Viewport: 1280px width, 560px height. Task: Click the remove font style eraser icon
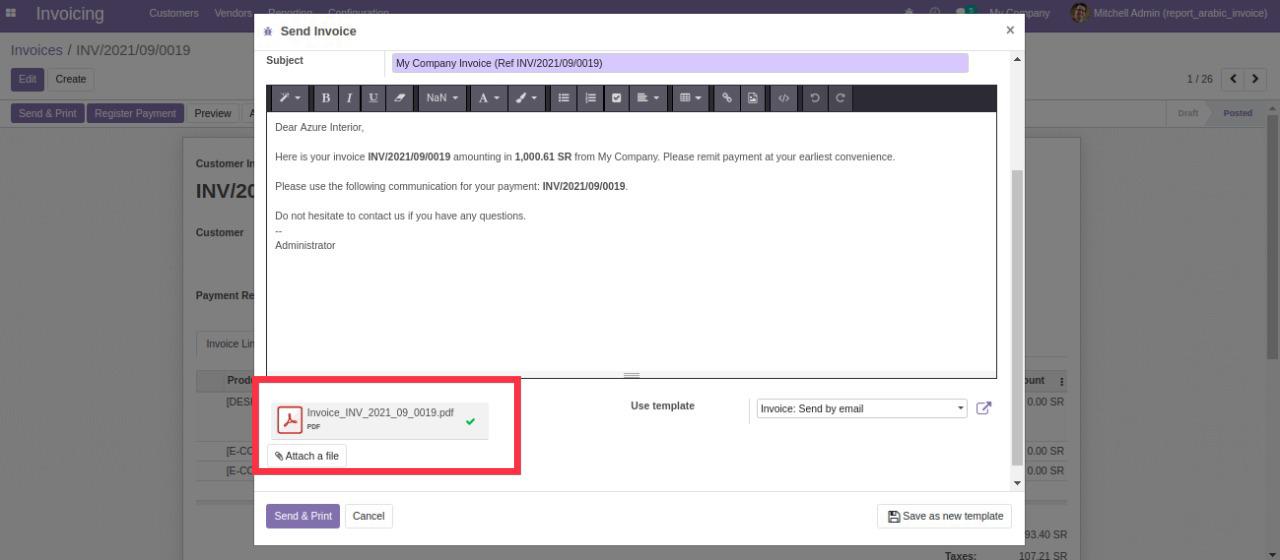pos(399,98)
